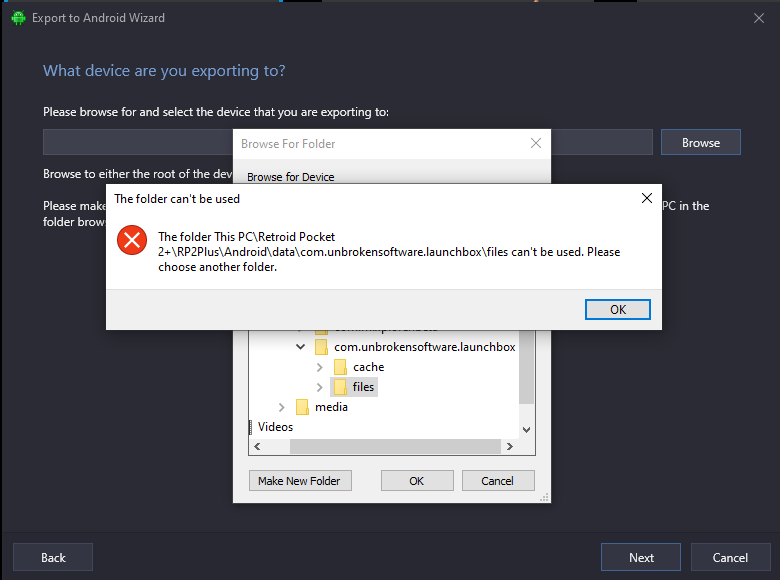
Task: Click the media folder icon
Action: click(302, 407)
